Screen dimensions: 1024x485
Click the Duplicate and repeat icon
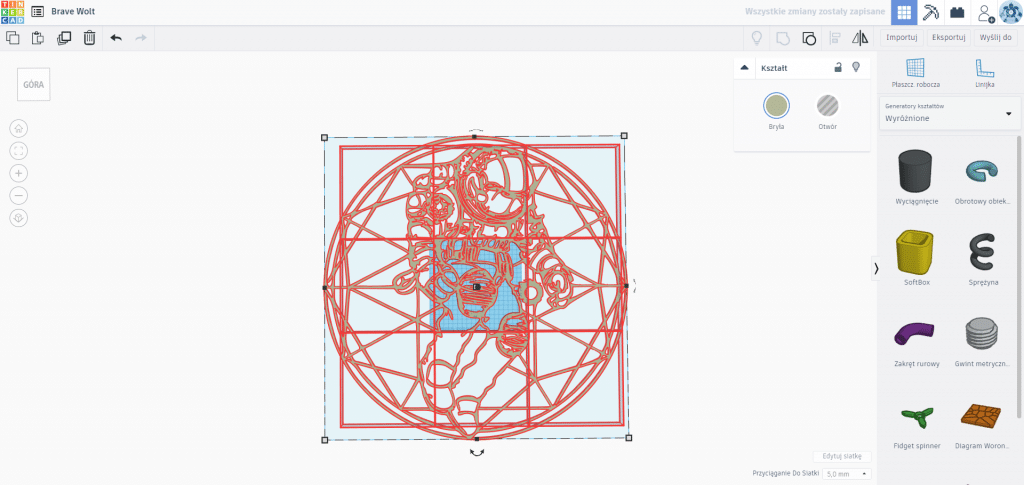63,38
